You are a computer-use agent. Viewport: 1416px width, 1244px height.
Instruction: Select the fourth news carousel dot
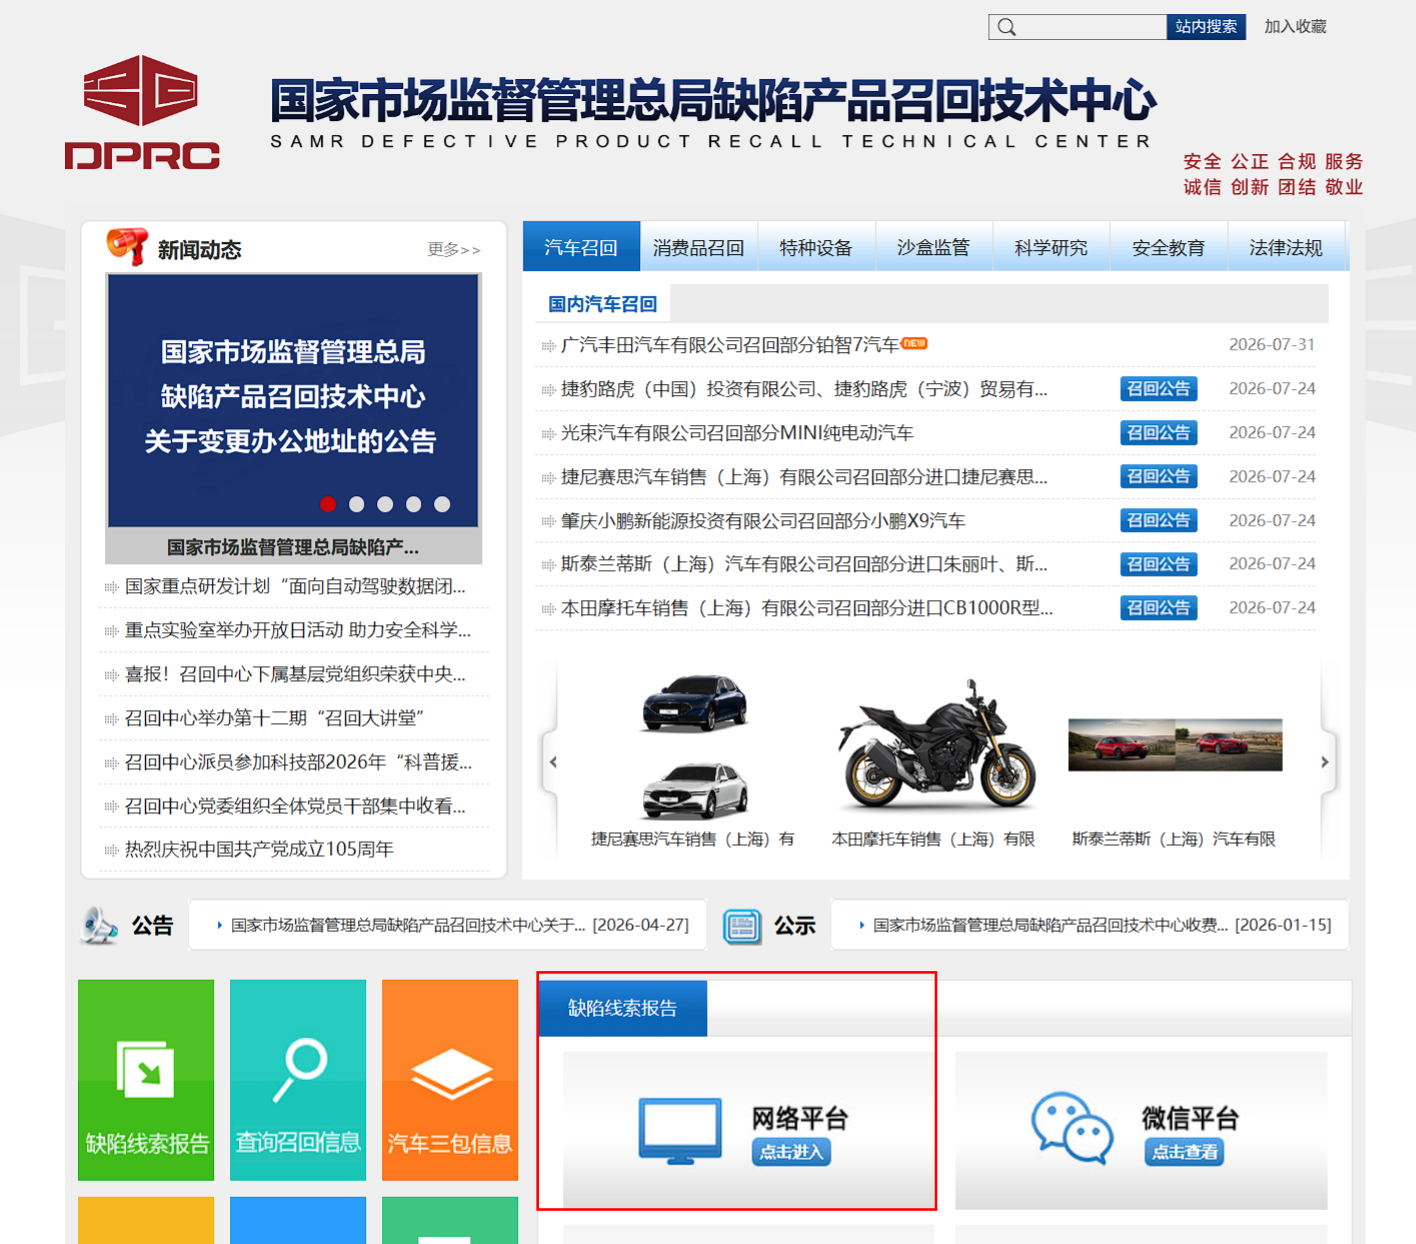point(414,504)
